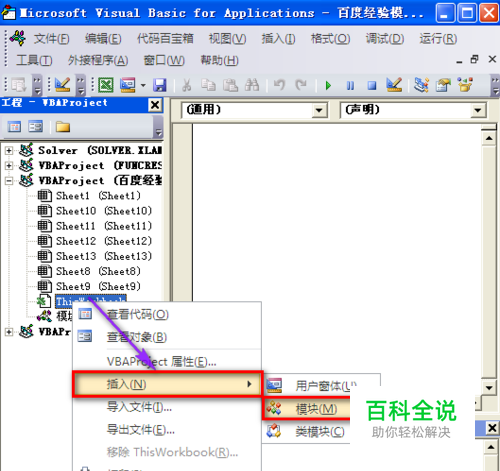Click the Save floppy disk icon
500x471 pixels.
point(160,85)
